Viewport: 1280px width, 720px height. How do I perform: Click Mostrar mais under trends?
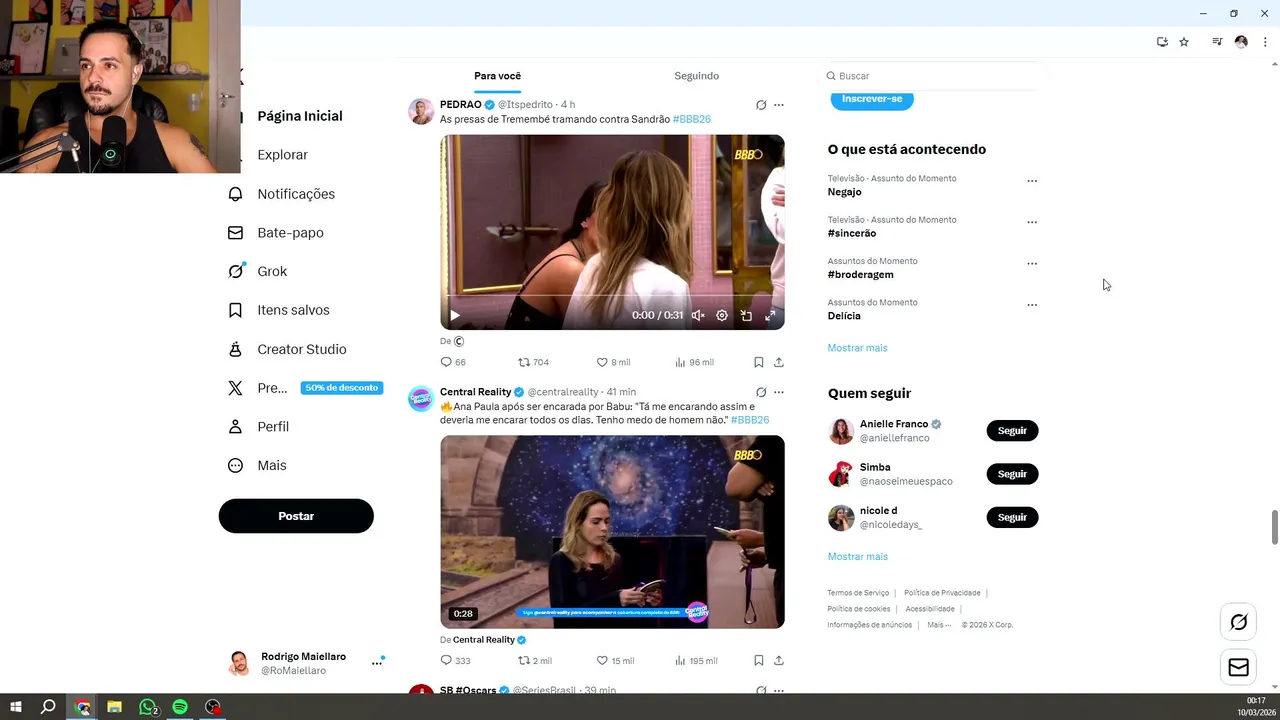[857, 348]
